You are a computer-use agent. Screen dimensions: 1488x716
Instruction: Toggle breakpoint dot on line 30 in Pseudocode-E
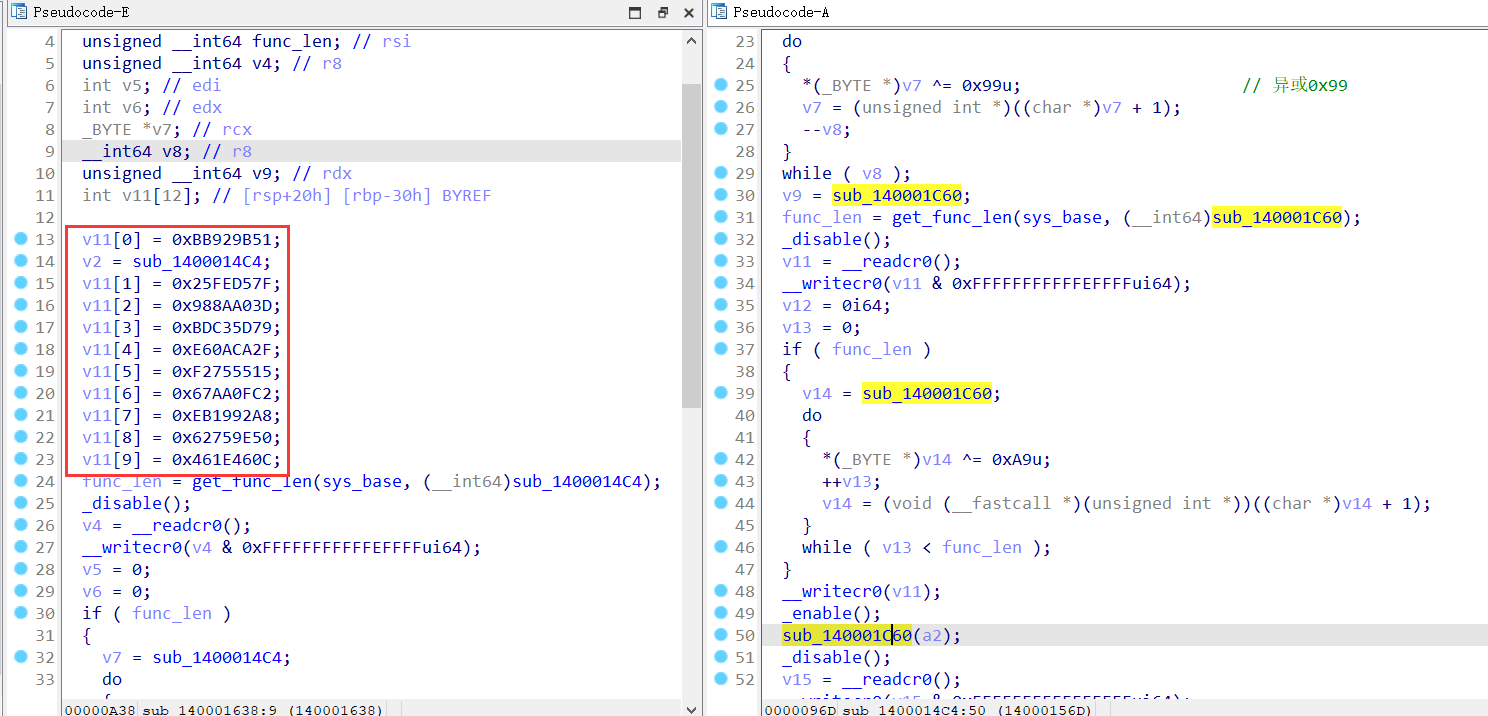[x=21, y=613]
